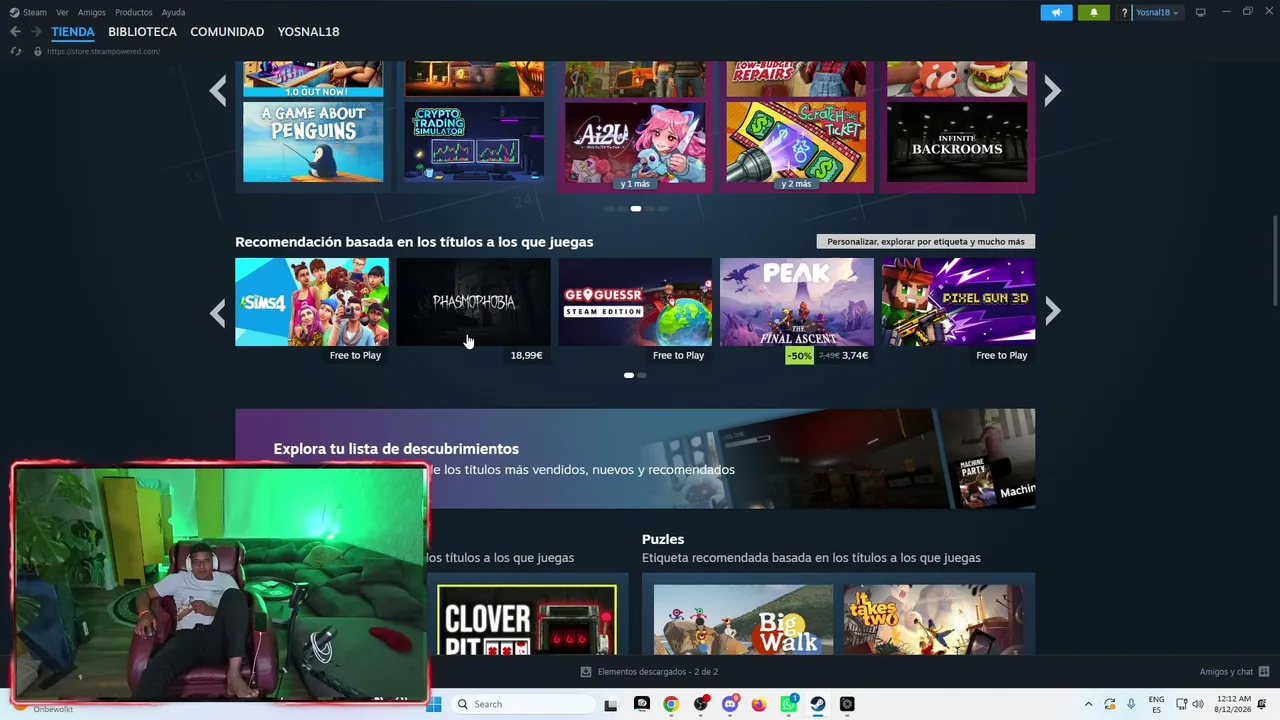Click the Windows taskbar Search box
The image size is (1280, 720).
point(521,704)
